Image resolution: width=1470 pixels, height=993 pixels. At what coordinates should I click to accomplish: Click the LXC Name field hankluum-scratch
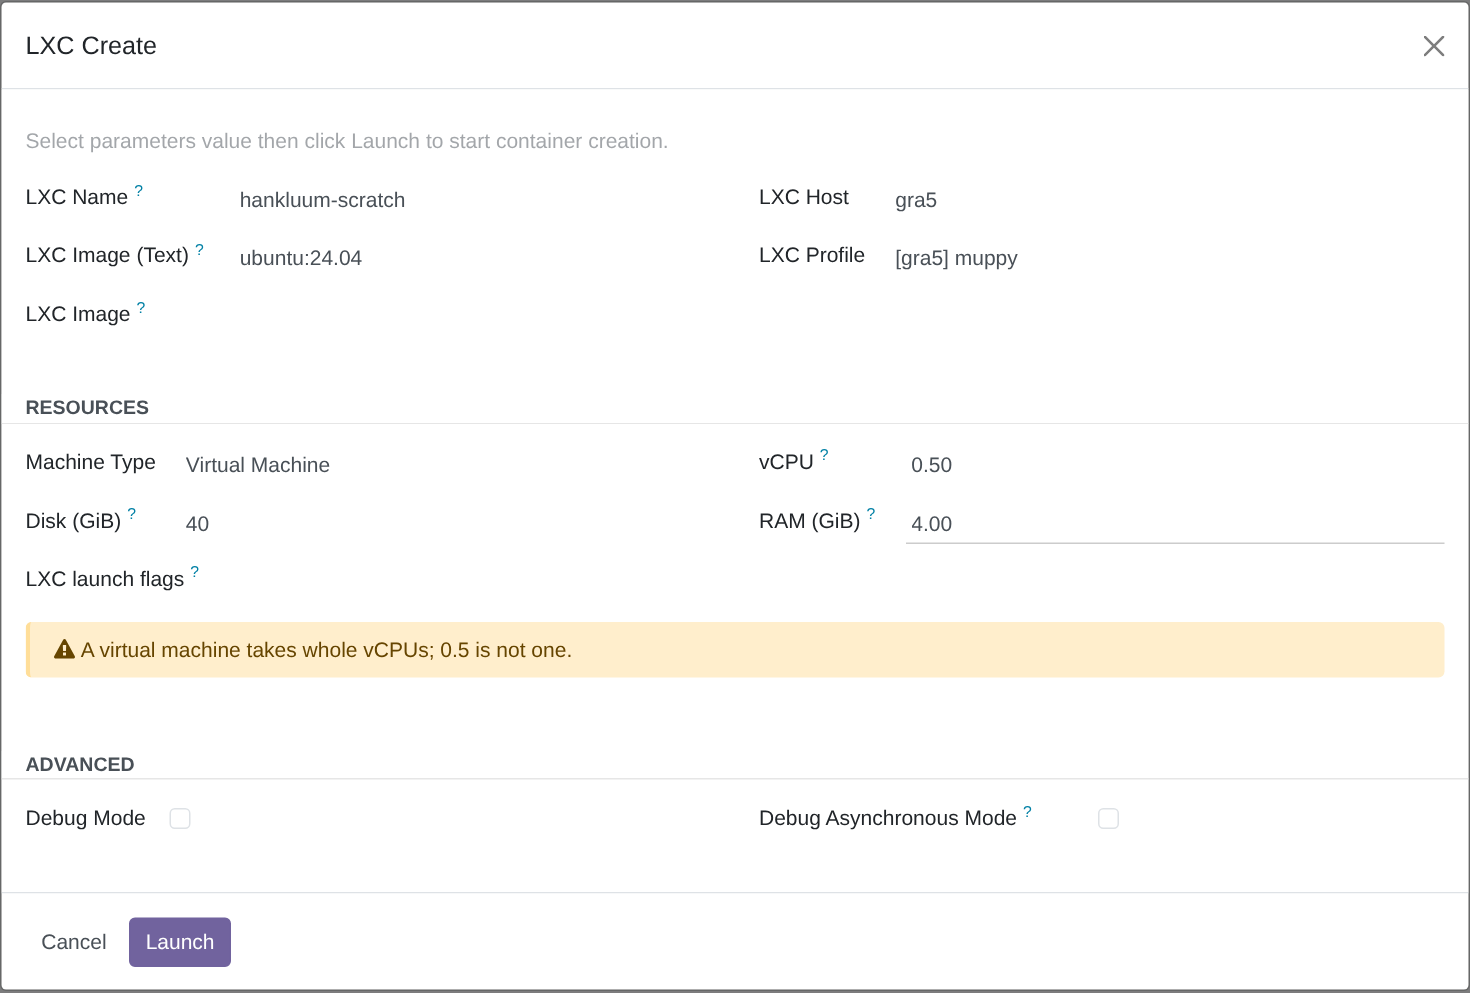point(473,200)
